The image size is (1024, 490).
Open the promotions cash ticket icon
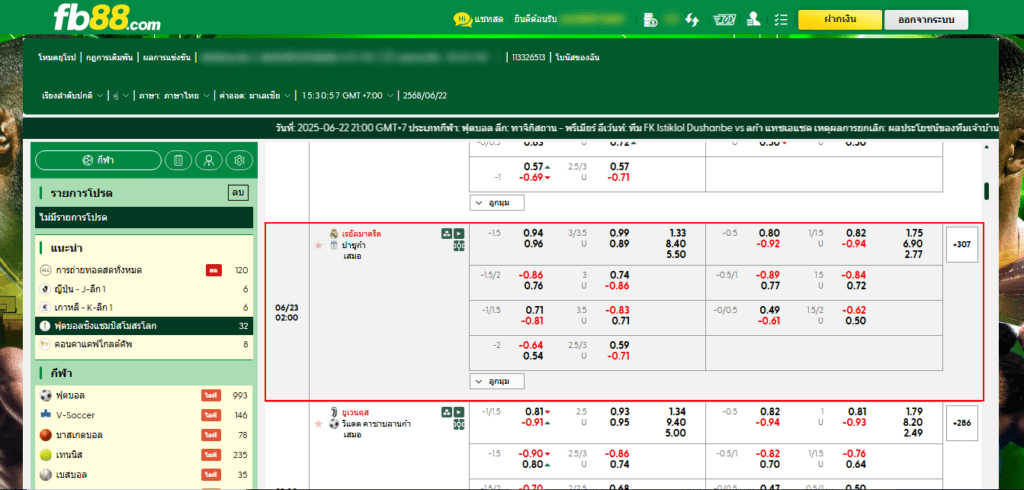[724, 20]
